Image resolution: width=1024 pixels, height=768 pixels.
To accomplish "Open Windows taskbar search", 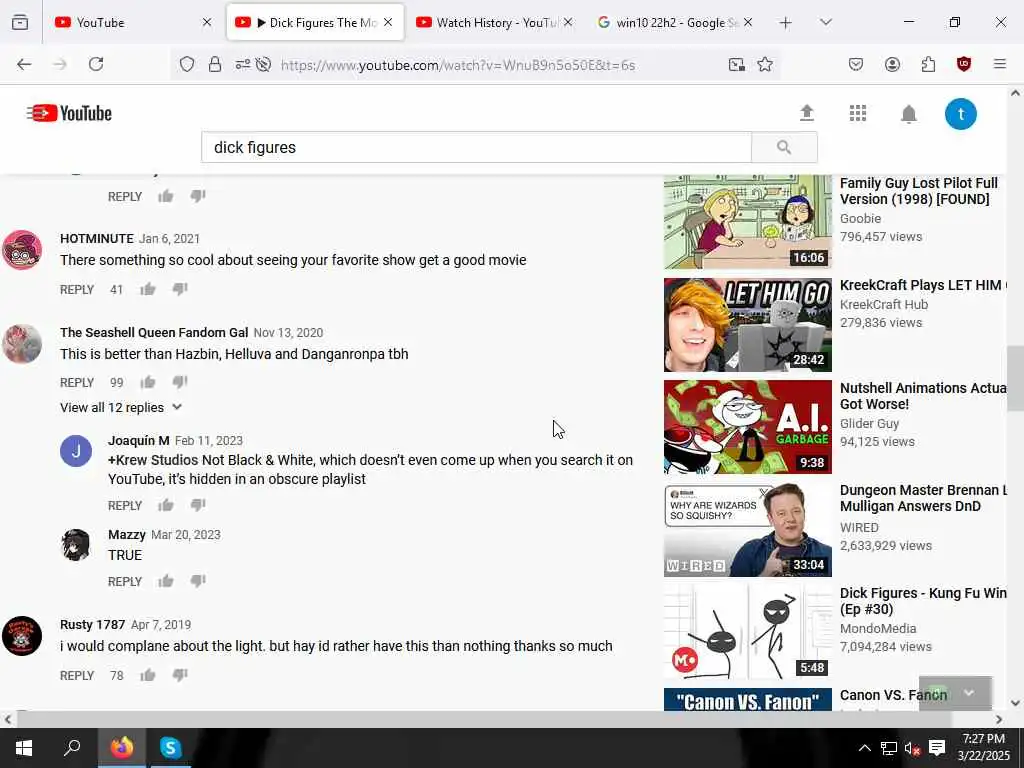I will pos(72,748).
